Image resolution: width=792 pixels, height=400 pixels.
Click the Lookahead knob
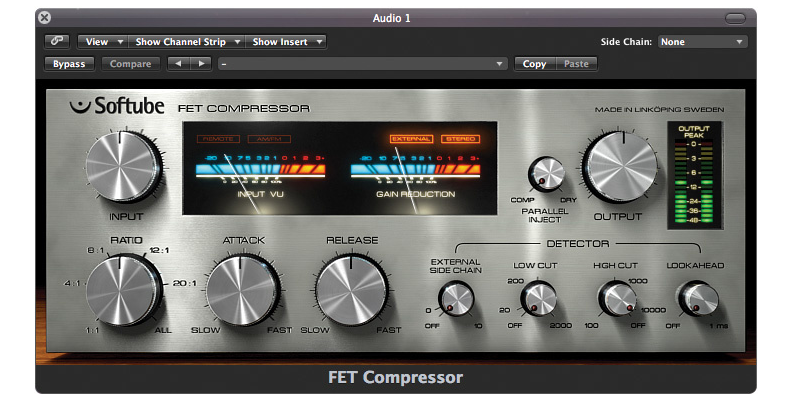click(x=699, y=299)
